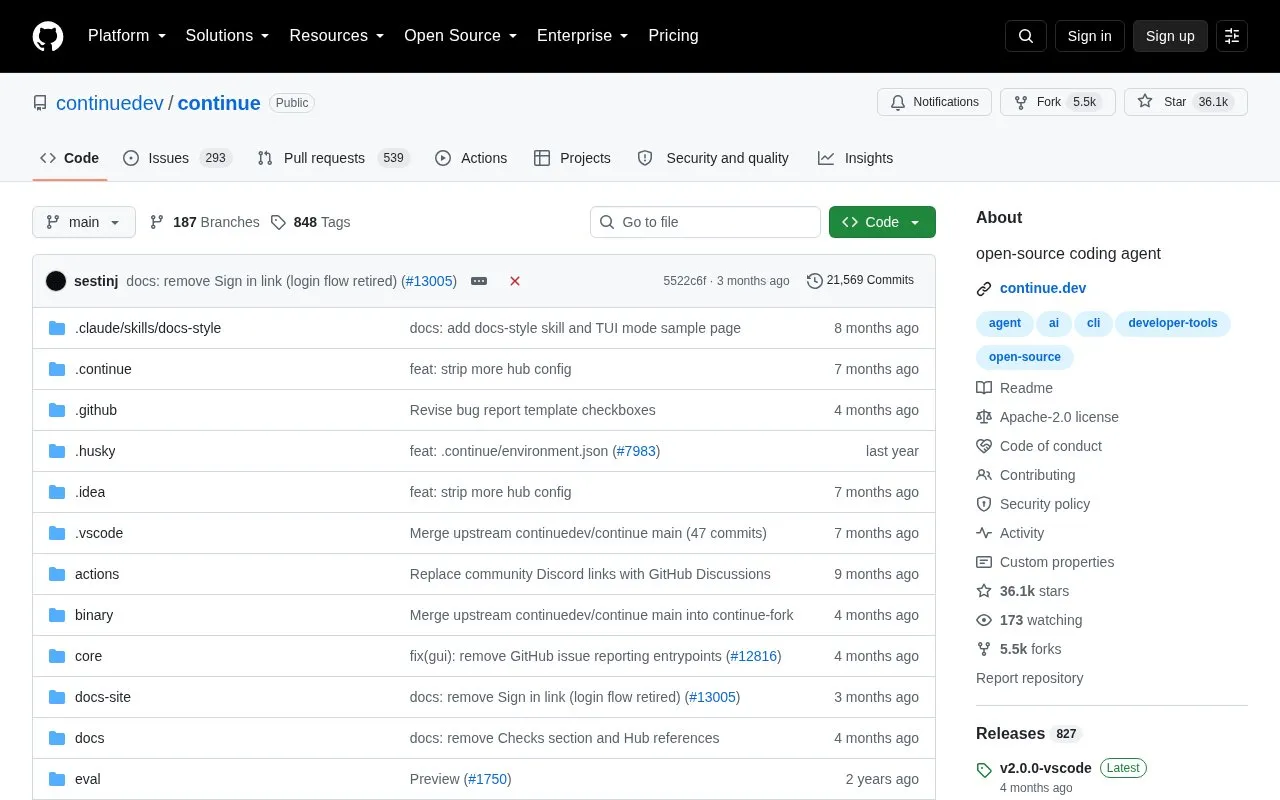Image resolution: width=1280 pixels, height=800 pixels.
Task: Open the continuedev organization link
Action: tap(110, 103)
